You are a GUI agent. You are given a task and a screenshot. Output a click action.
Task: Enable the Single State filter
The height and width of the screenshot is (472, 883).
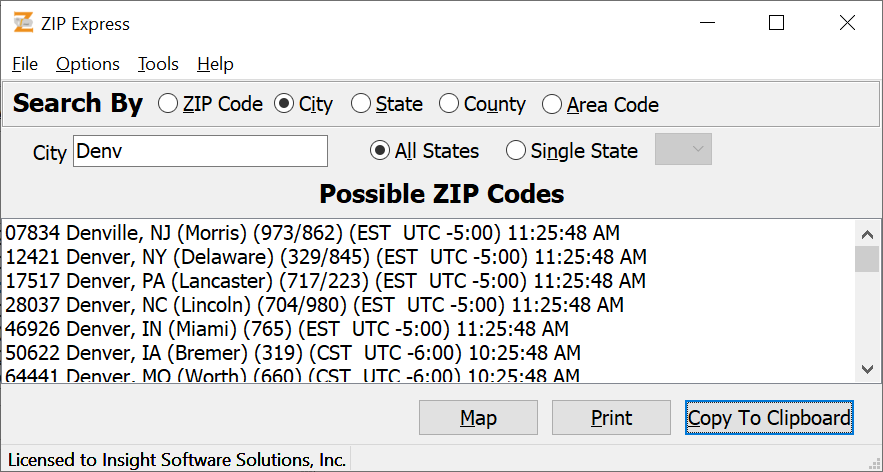point(516,151)
